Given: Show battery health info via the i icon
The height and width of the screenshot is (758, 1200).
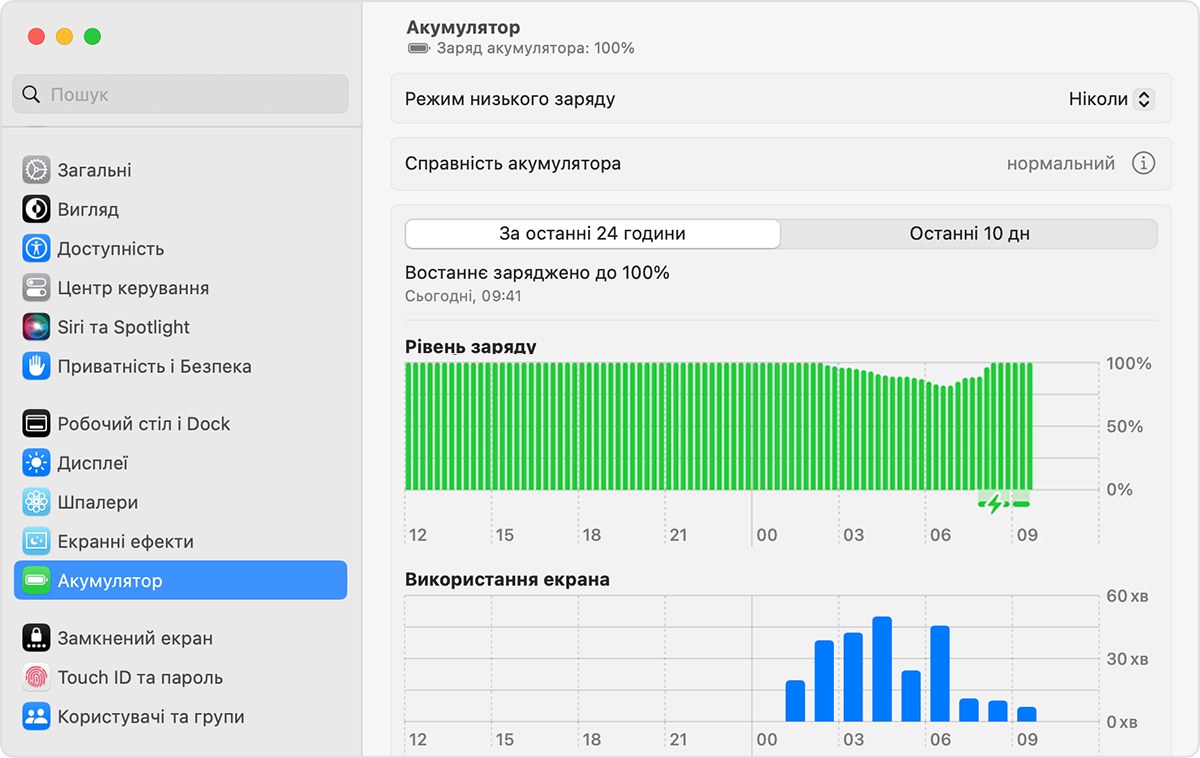Looking at the screenshot, I should [x=1143, y=163].
